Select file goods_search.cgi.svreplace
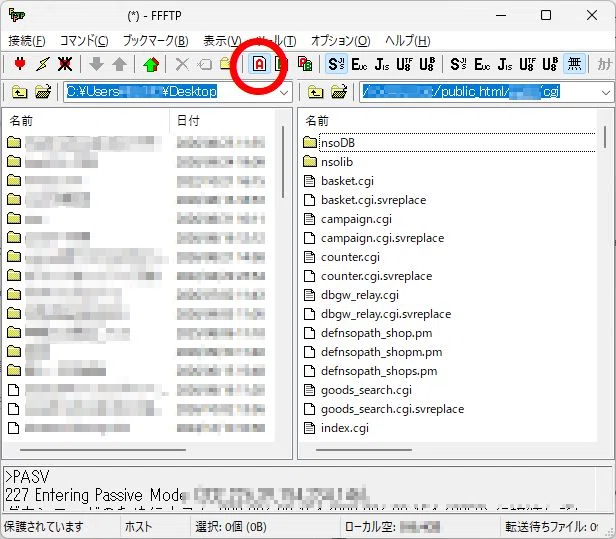 (x=392, y=409)
